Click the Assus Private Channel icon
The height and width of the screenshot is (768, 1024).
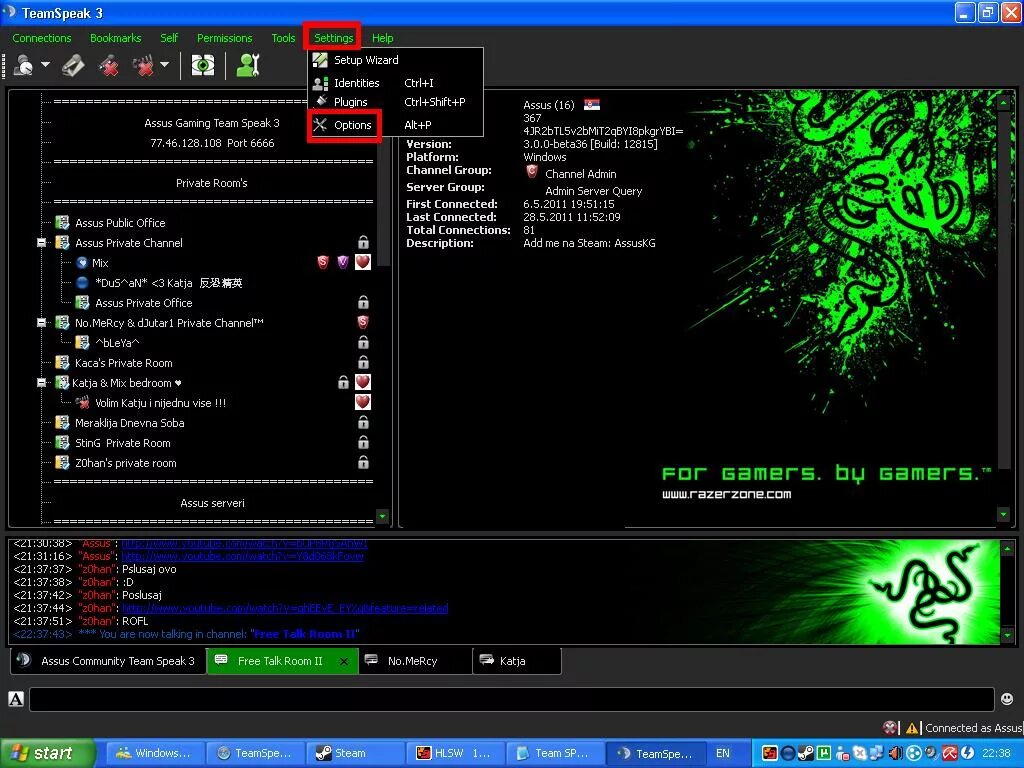click(x=63, y=242)
